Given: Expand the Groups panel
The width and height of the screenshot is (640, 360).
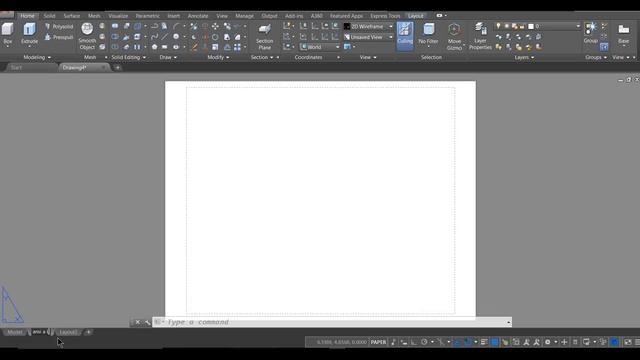Looking at the screenshot, I should coord(596,58).
